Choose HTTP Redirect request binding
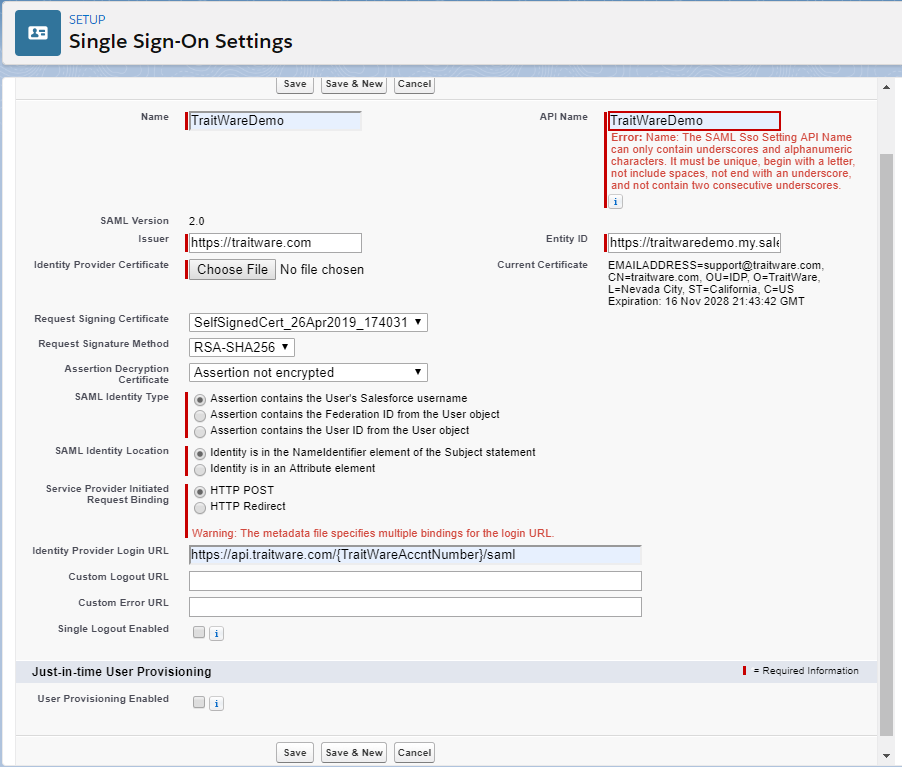The image size is (902, 767). [x=200, y=507]
